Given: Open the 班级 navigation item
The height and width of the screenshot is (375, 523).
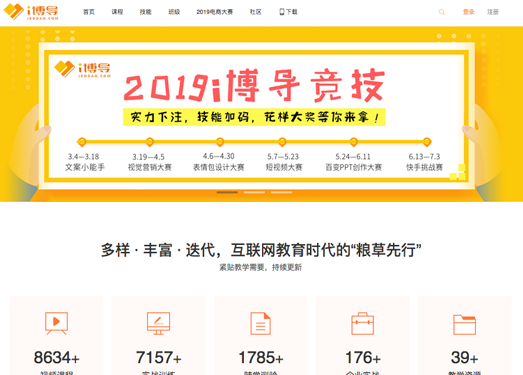Looking at the screenshot, I should [174, 12].
